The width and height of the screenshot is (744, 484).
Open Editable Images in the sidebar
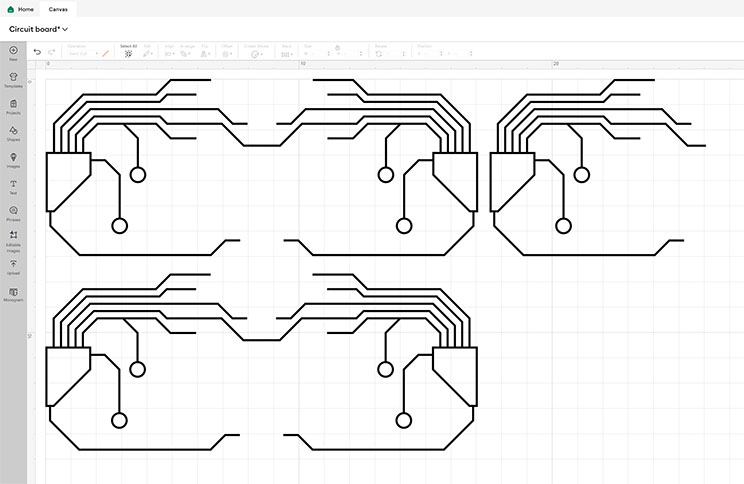point(13,239)
